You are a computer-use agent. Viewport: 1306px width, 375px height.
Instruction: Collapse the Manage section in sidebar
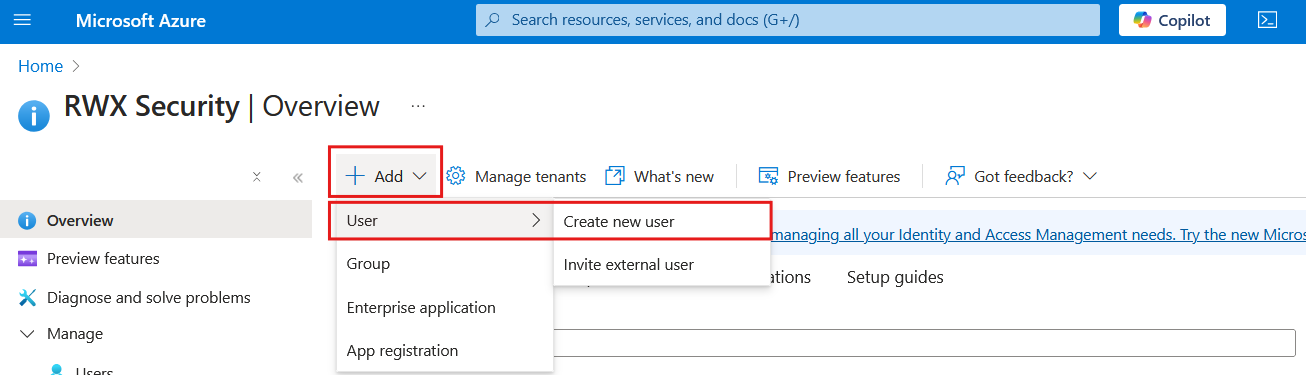pyautogui.click(x=27, y=334)
